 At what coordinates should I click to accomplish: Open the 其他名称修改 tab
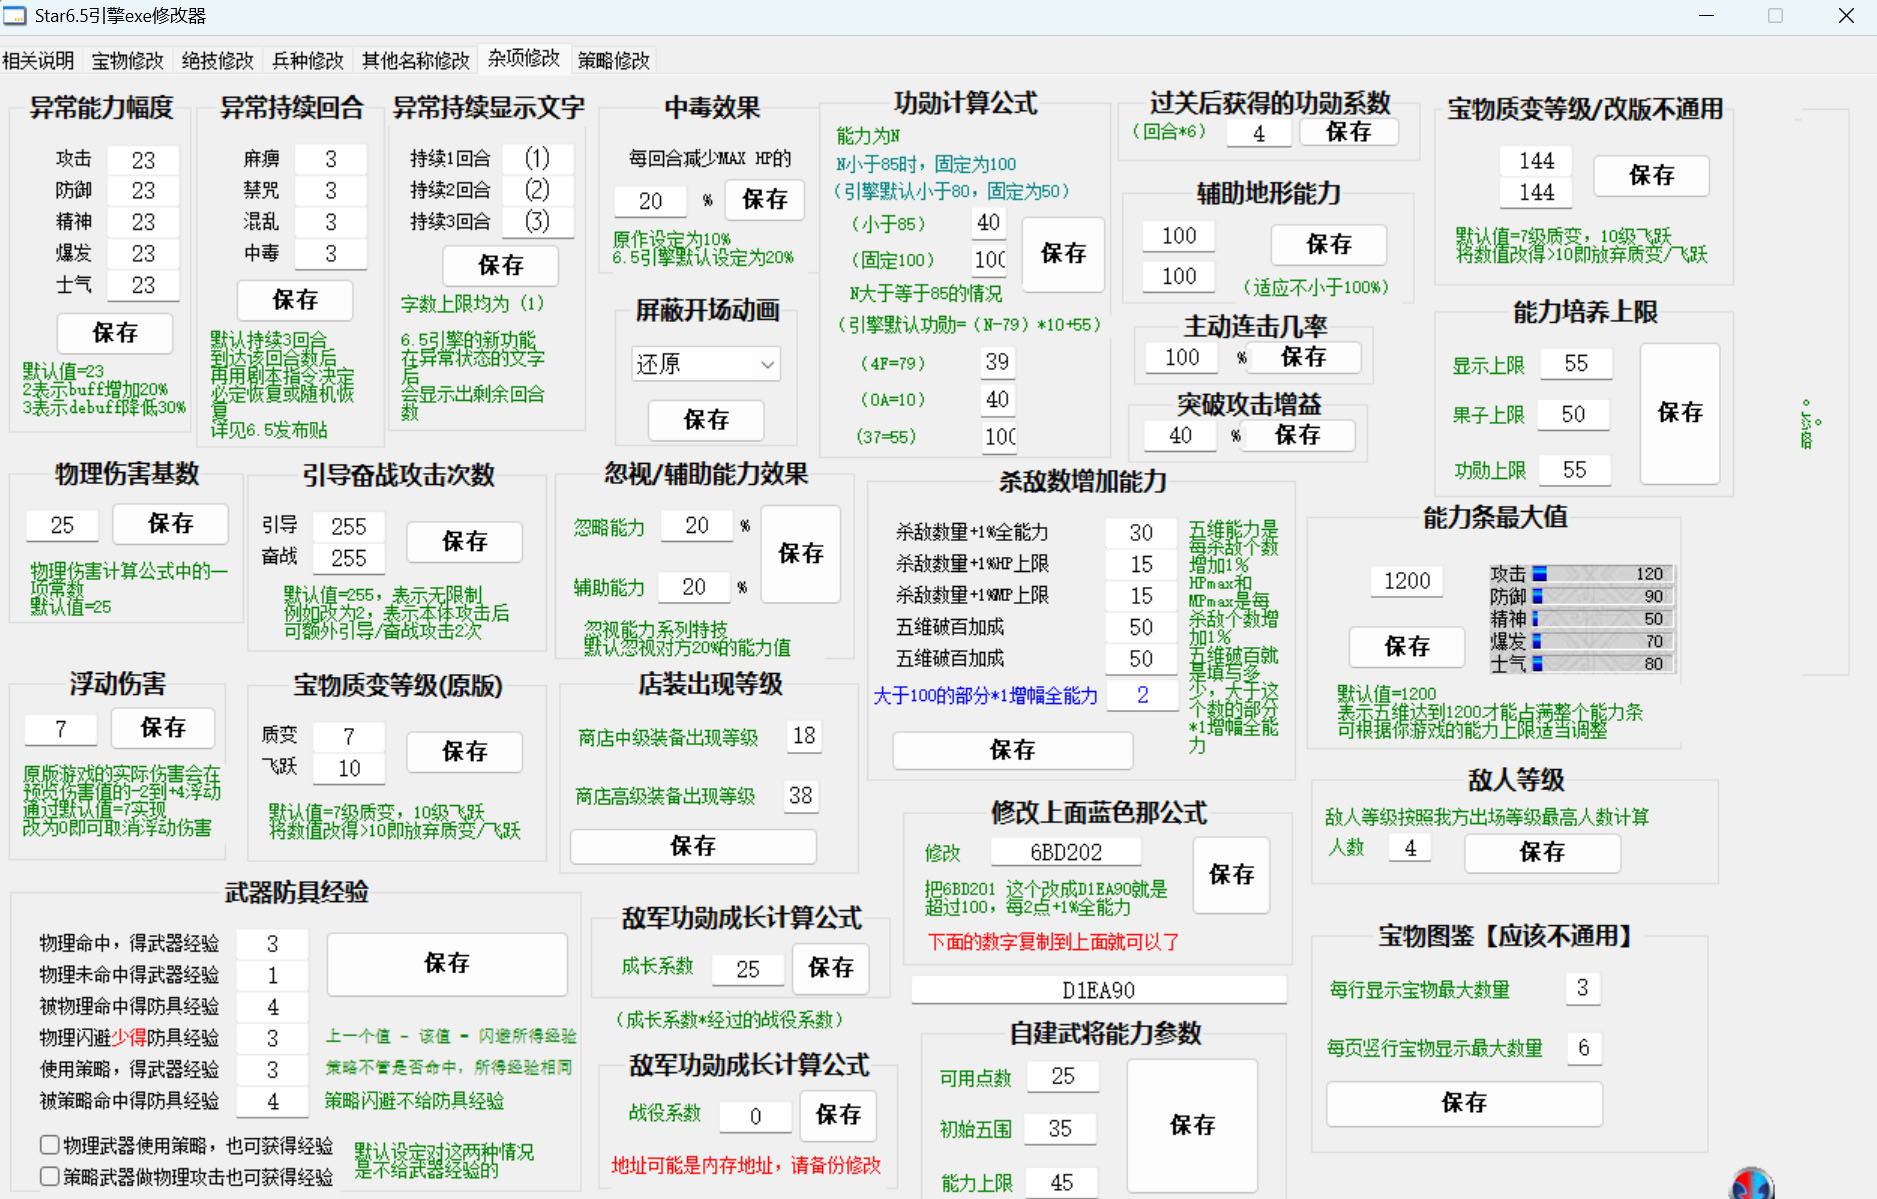(x=415, y=60)
